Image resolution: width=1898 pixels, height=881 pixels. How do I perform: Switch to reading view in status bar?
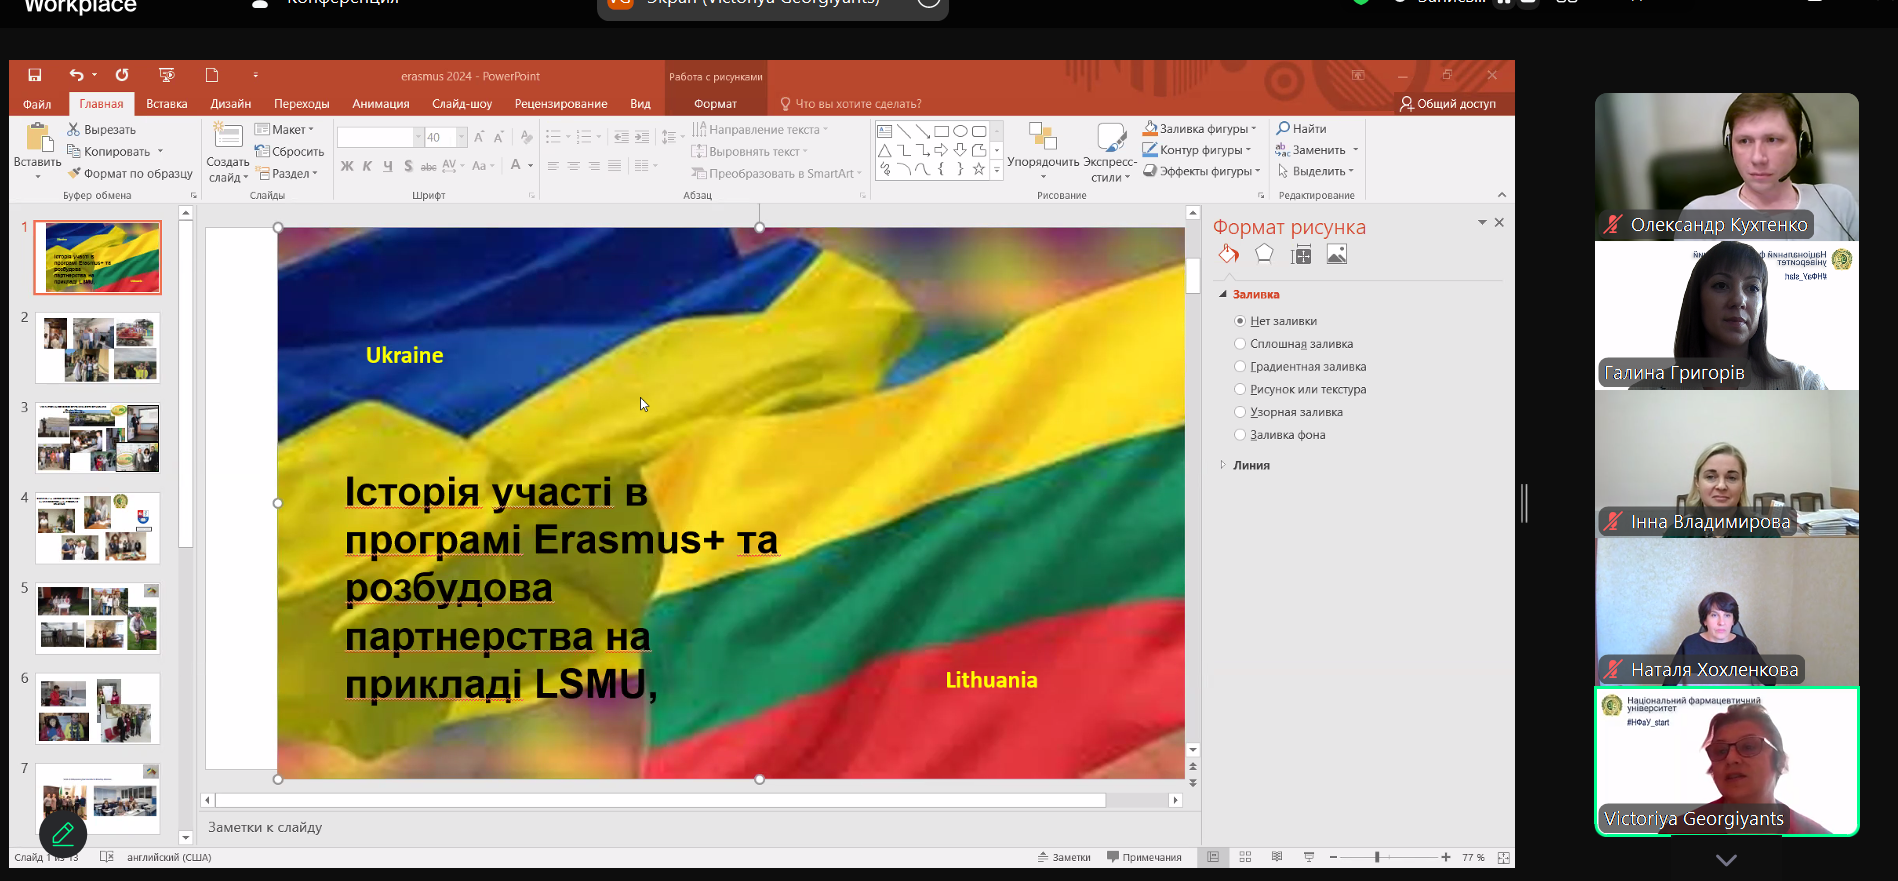[1277, 857]
